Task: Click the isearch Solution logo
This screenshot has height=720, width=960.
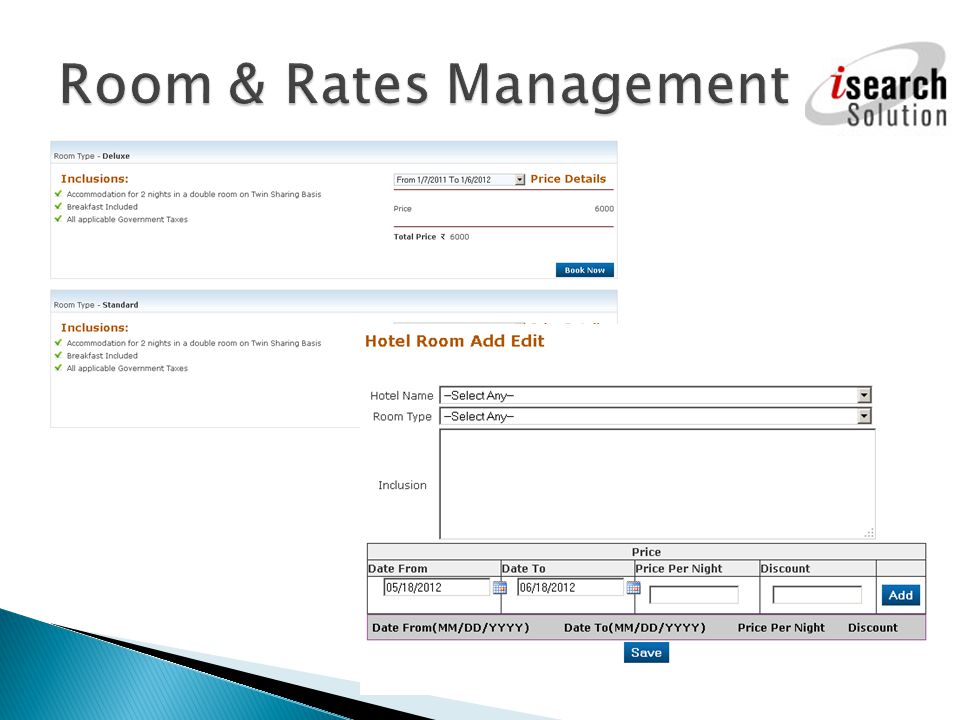Action: point(876,85)
